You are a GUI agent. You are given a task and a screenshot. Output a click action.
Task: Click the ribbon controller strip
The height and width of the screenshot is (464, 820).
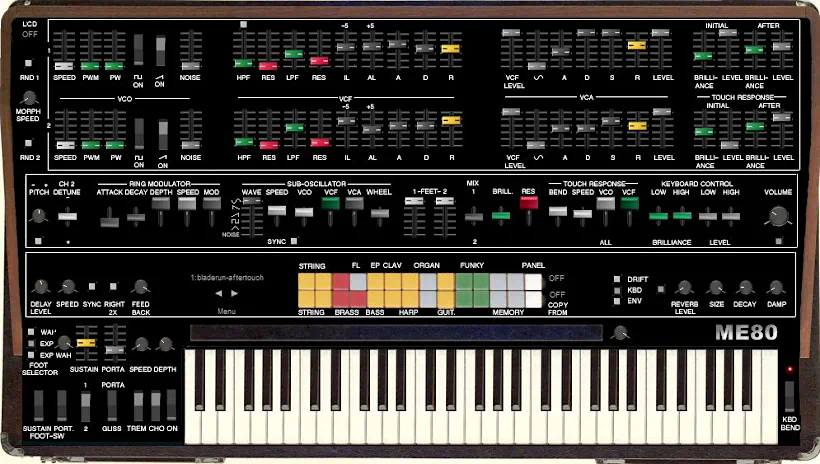click(x=396, y=333)
